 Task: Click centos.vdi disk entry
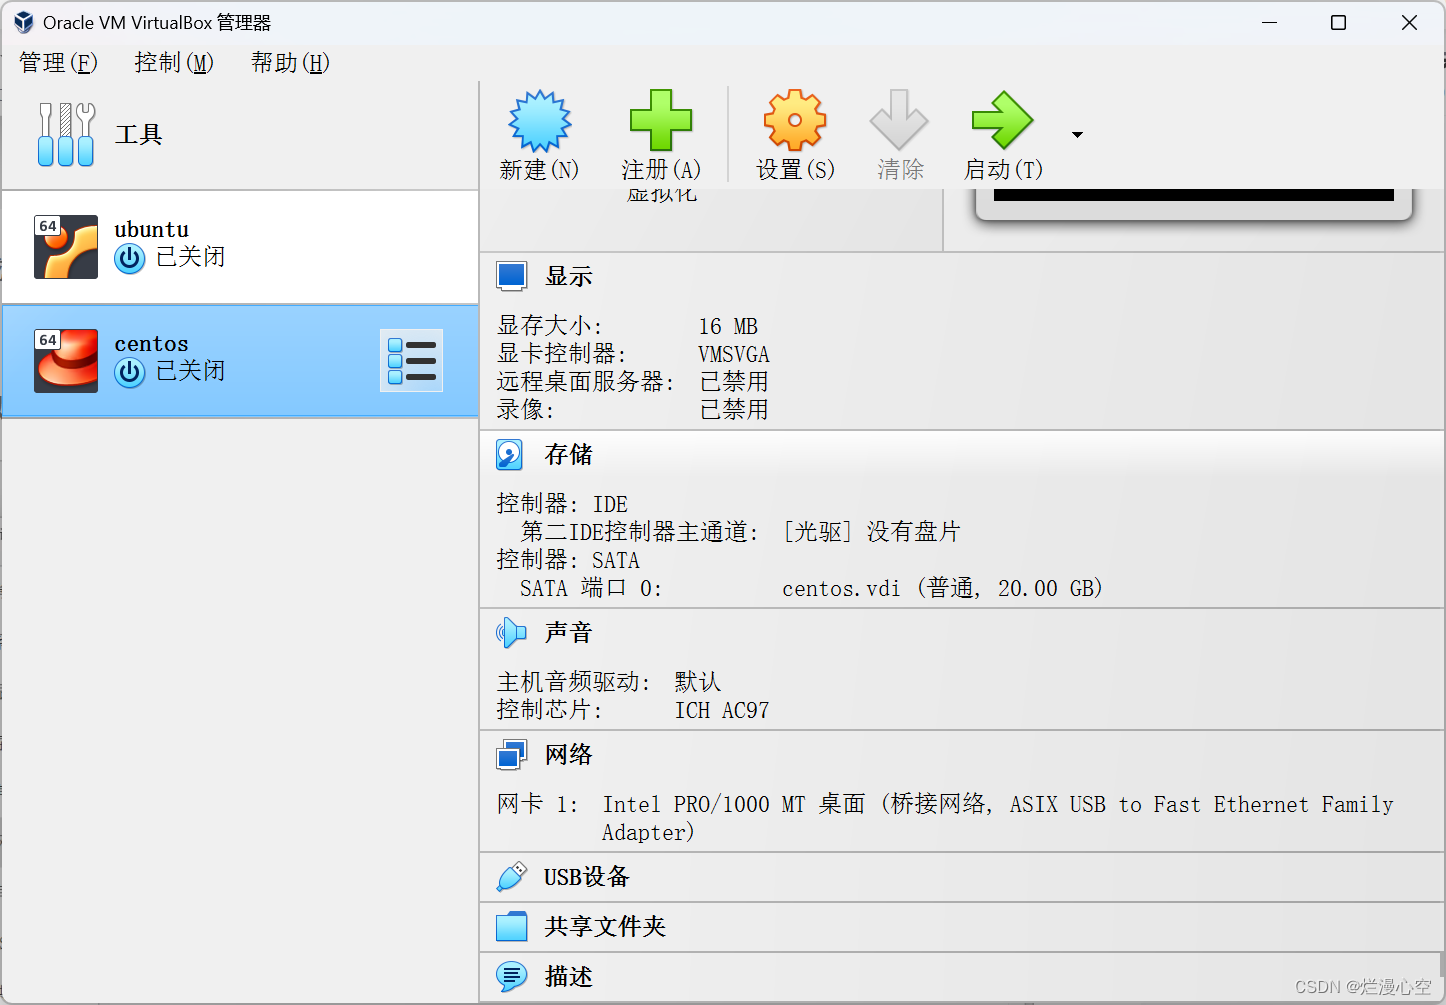click(x=943, y=588)
